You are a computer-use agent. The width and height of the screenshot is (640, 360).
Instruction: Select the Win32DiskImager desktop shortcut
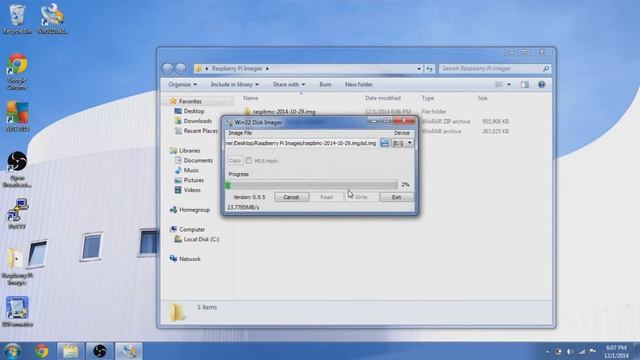click(x=52, y=19)
